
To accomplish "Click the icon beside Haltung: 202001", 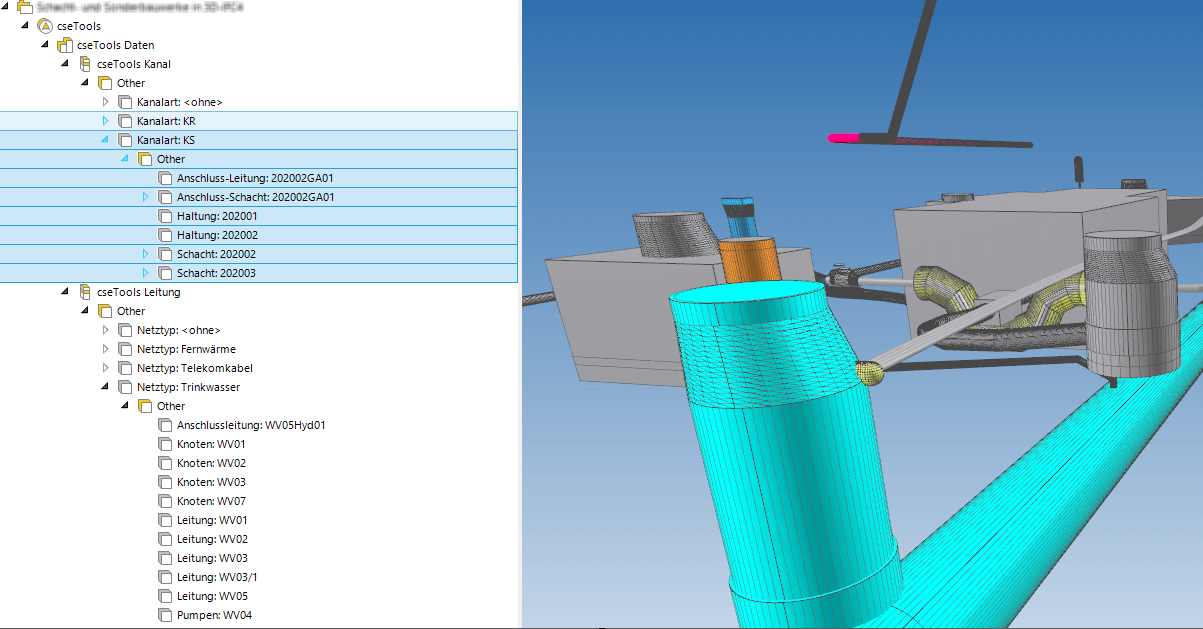I will [x=165, y=216].
